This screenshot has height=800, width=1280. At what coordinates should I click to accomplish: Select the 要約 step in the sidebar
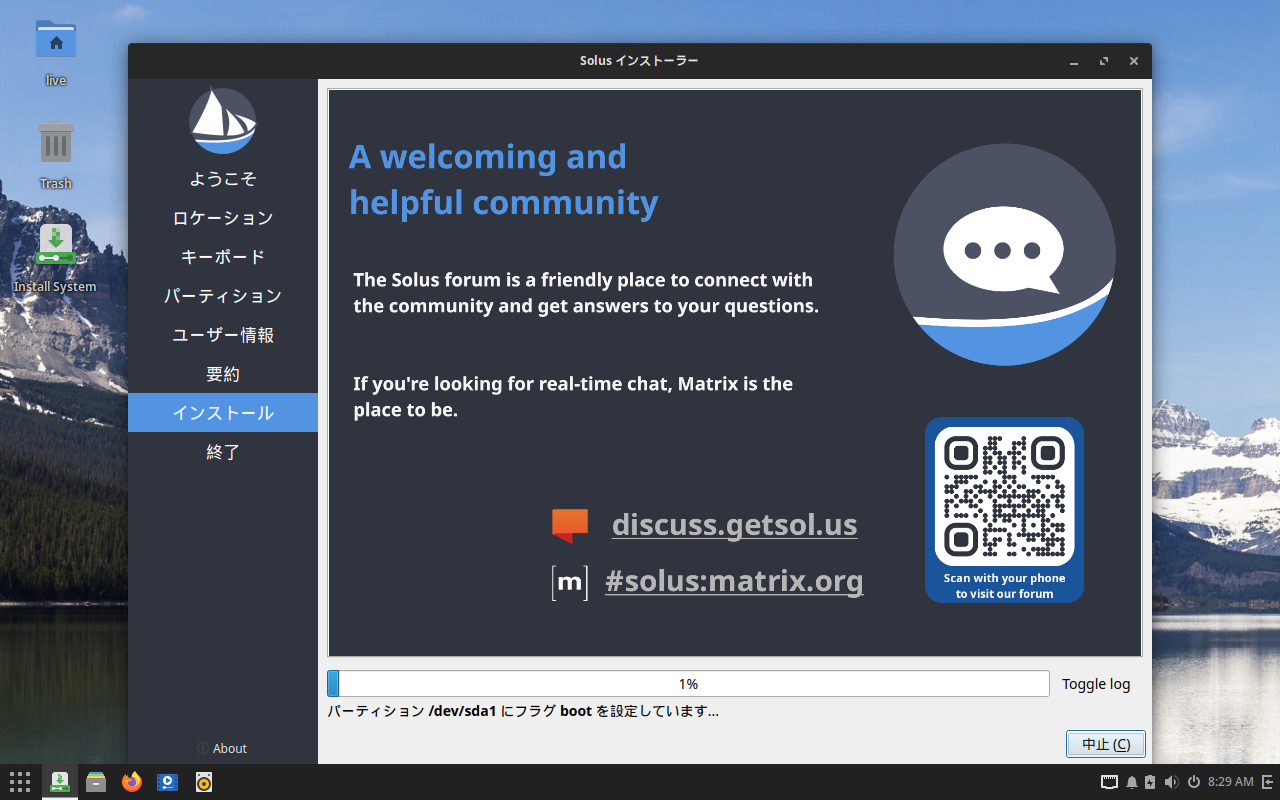point(223,374)
